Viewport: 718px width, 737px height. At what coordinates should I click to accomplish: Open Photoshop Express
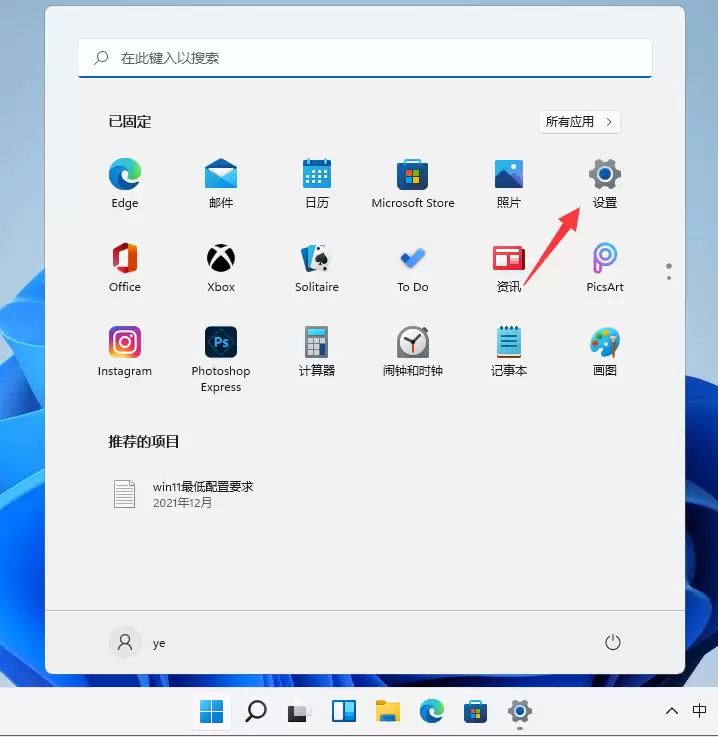click(221, 359)
